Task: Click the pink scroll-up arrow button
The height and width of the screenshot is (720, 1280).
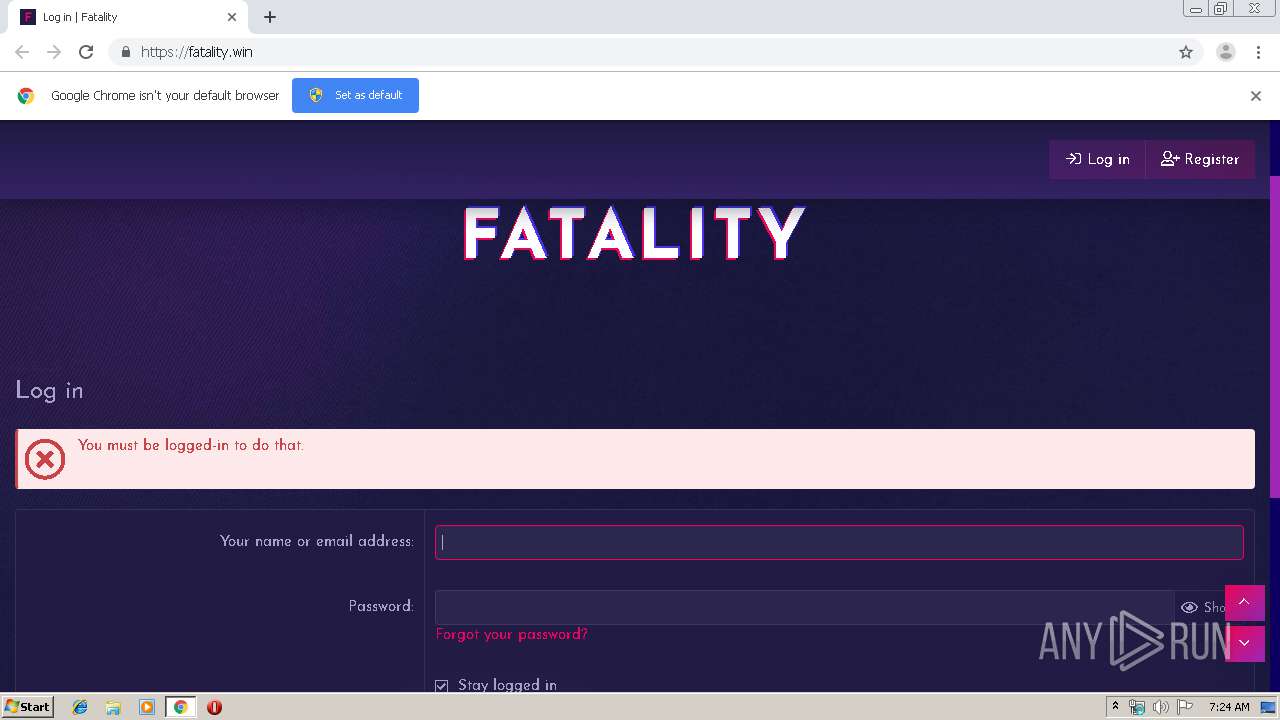Action: point(1244,602)
